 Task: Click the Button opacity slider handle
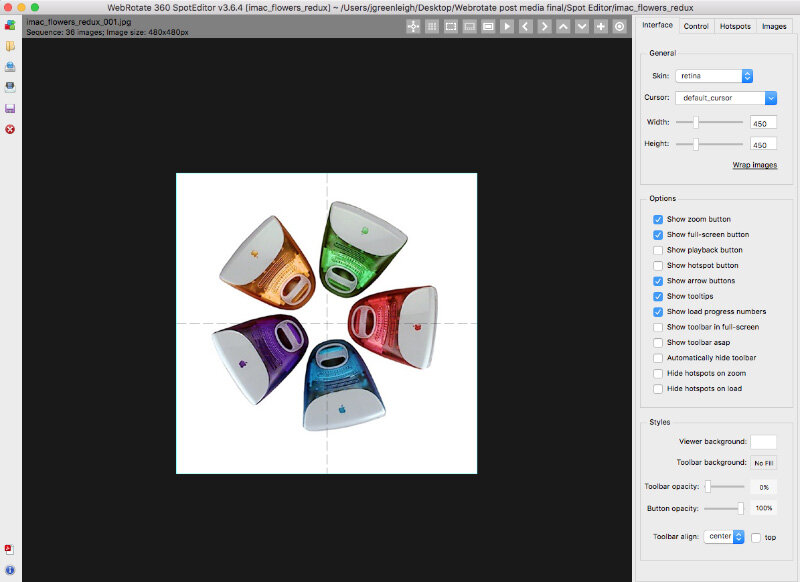point(740,508)
